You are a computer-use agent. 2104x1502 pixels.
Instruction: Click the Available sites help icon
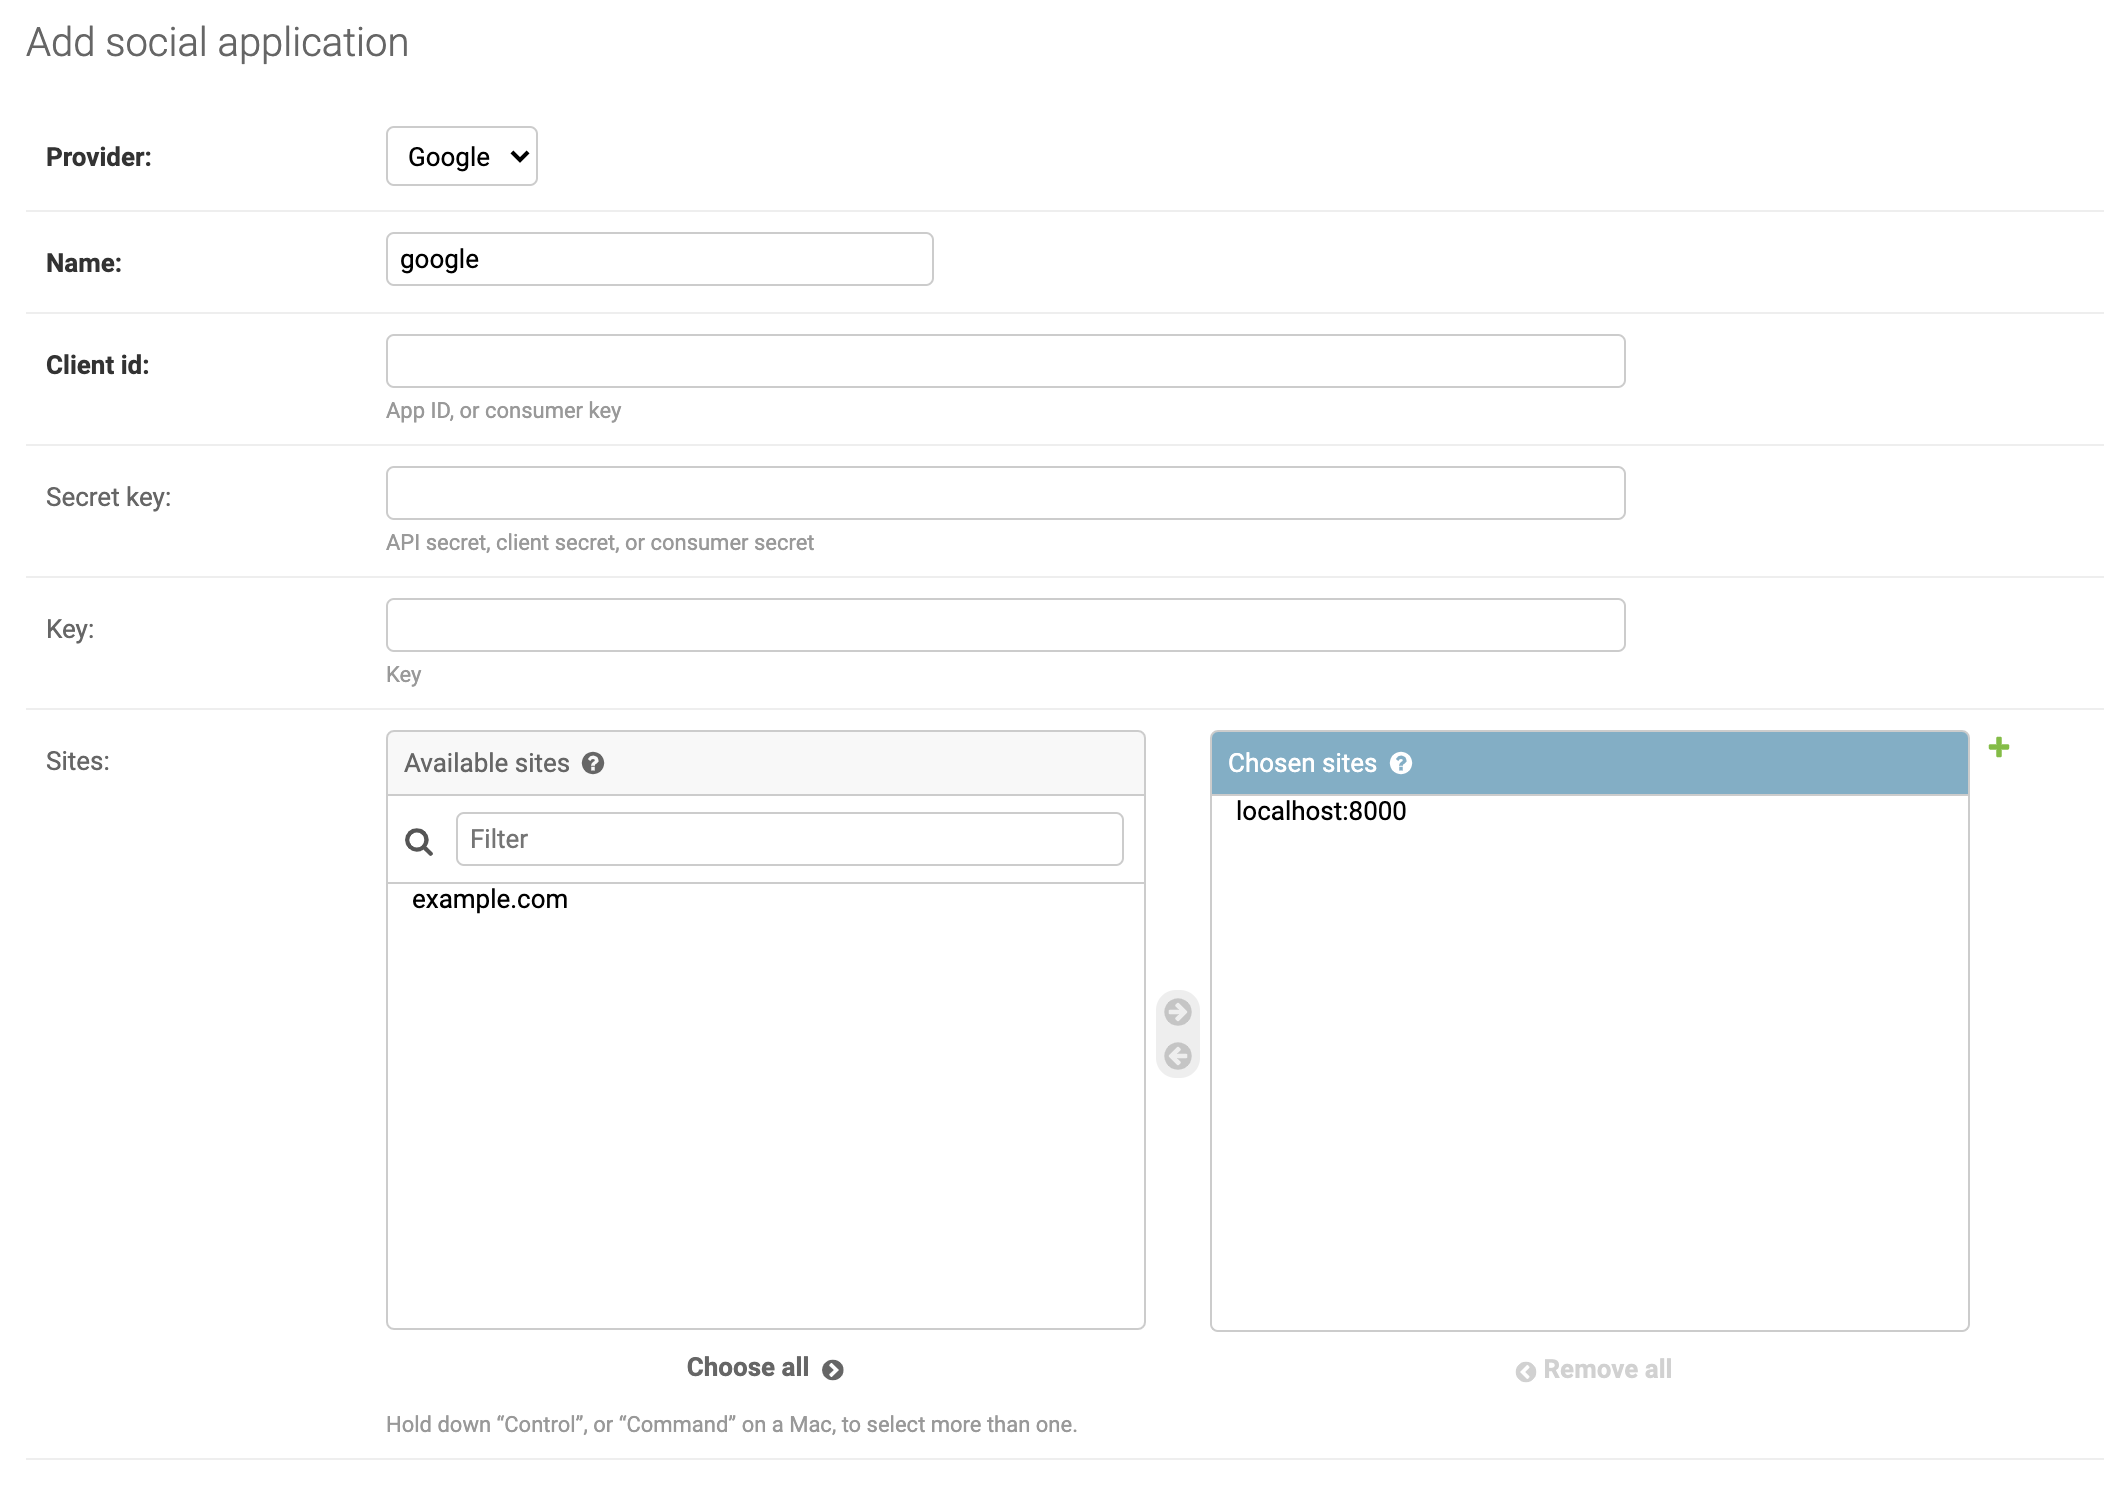click(593, 763)
